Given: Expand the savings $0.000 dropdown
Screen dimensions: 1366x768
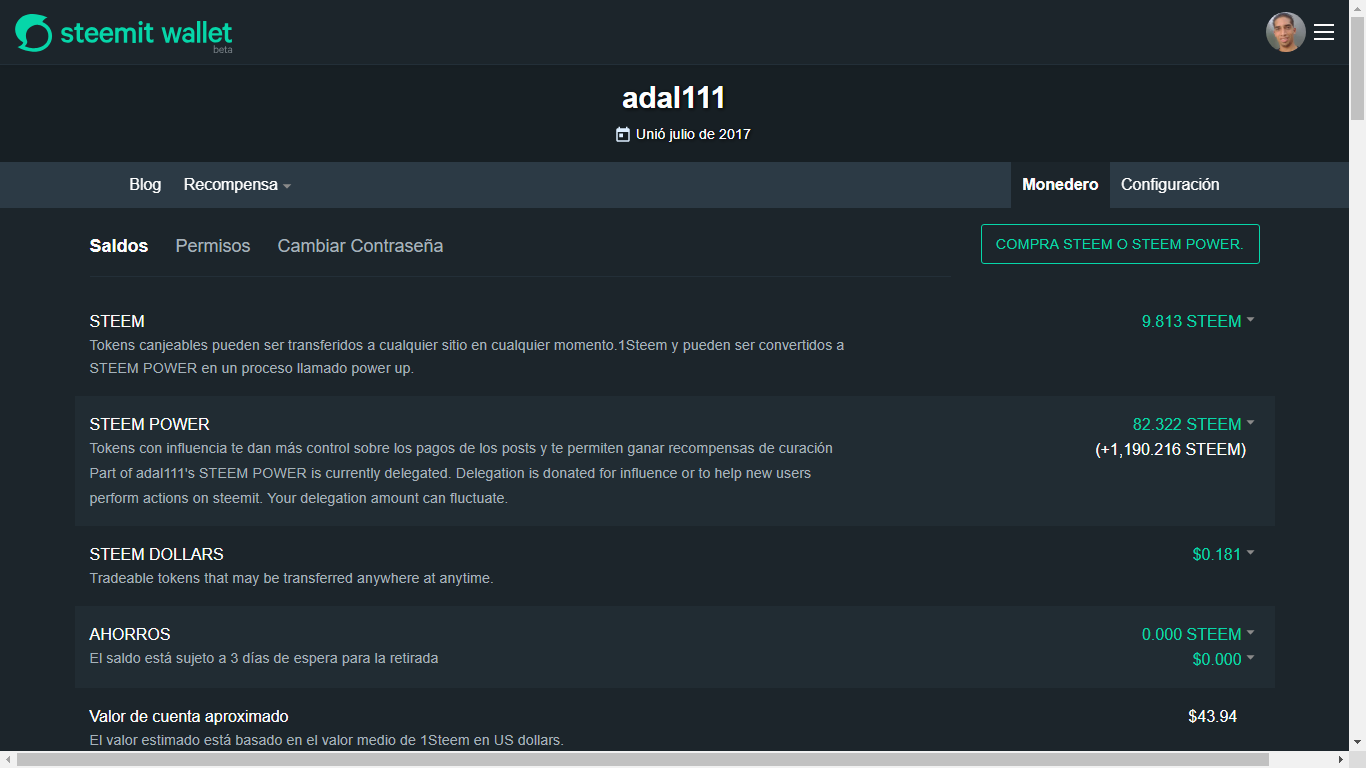Looking at the screenshot, I should [1223, 659].
